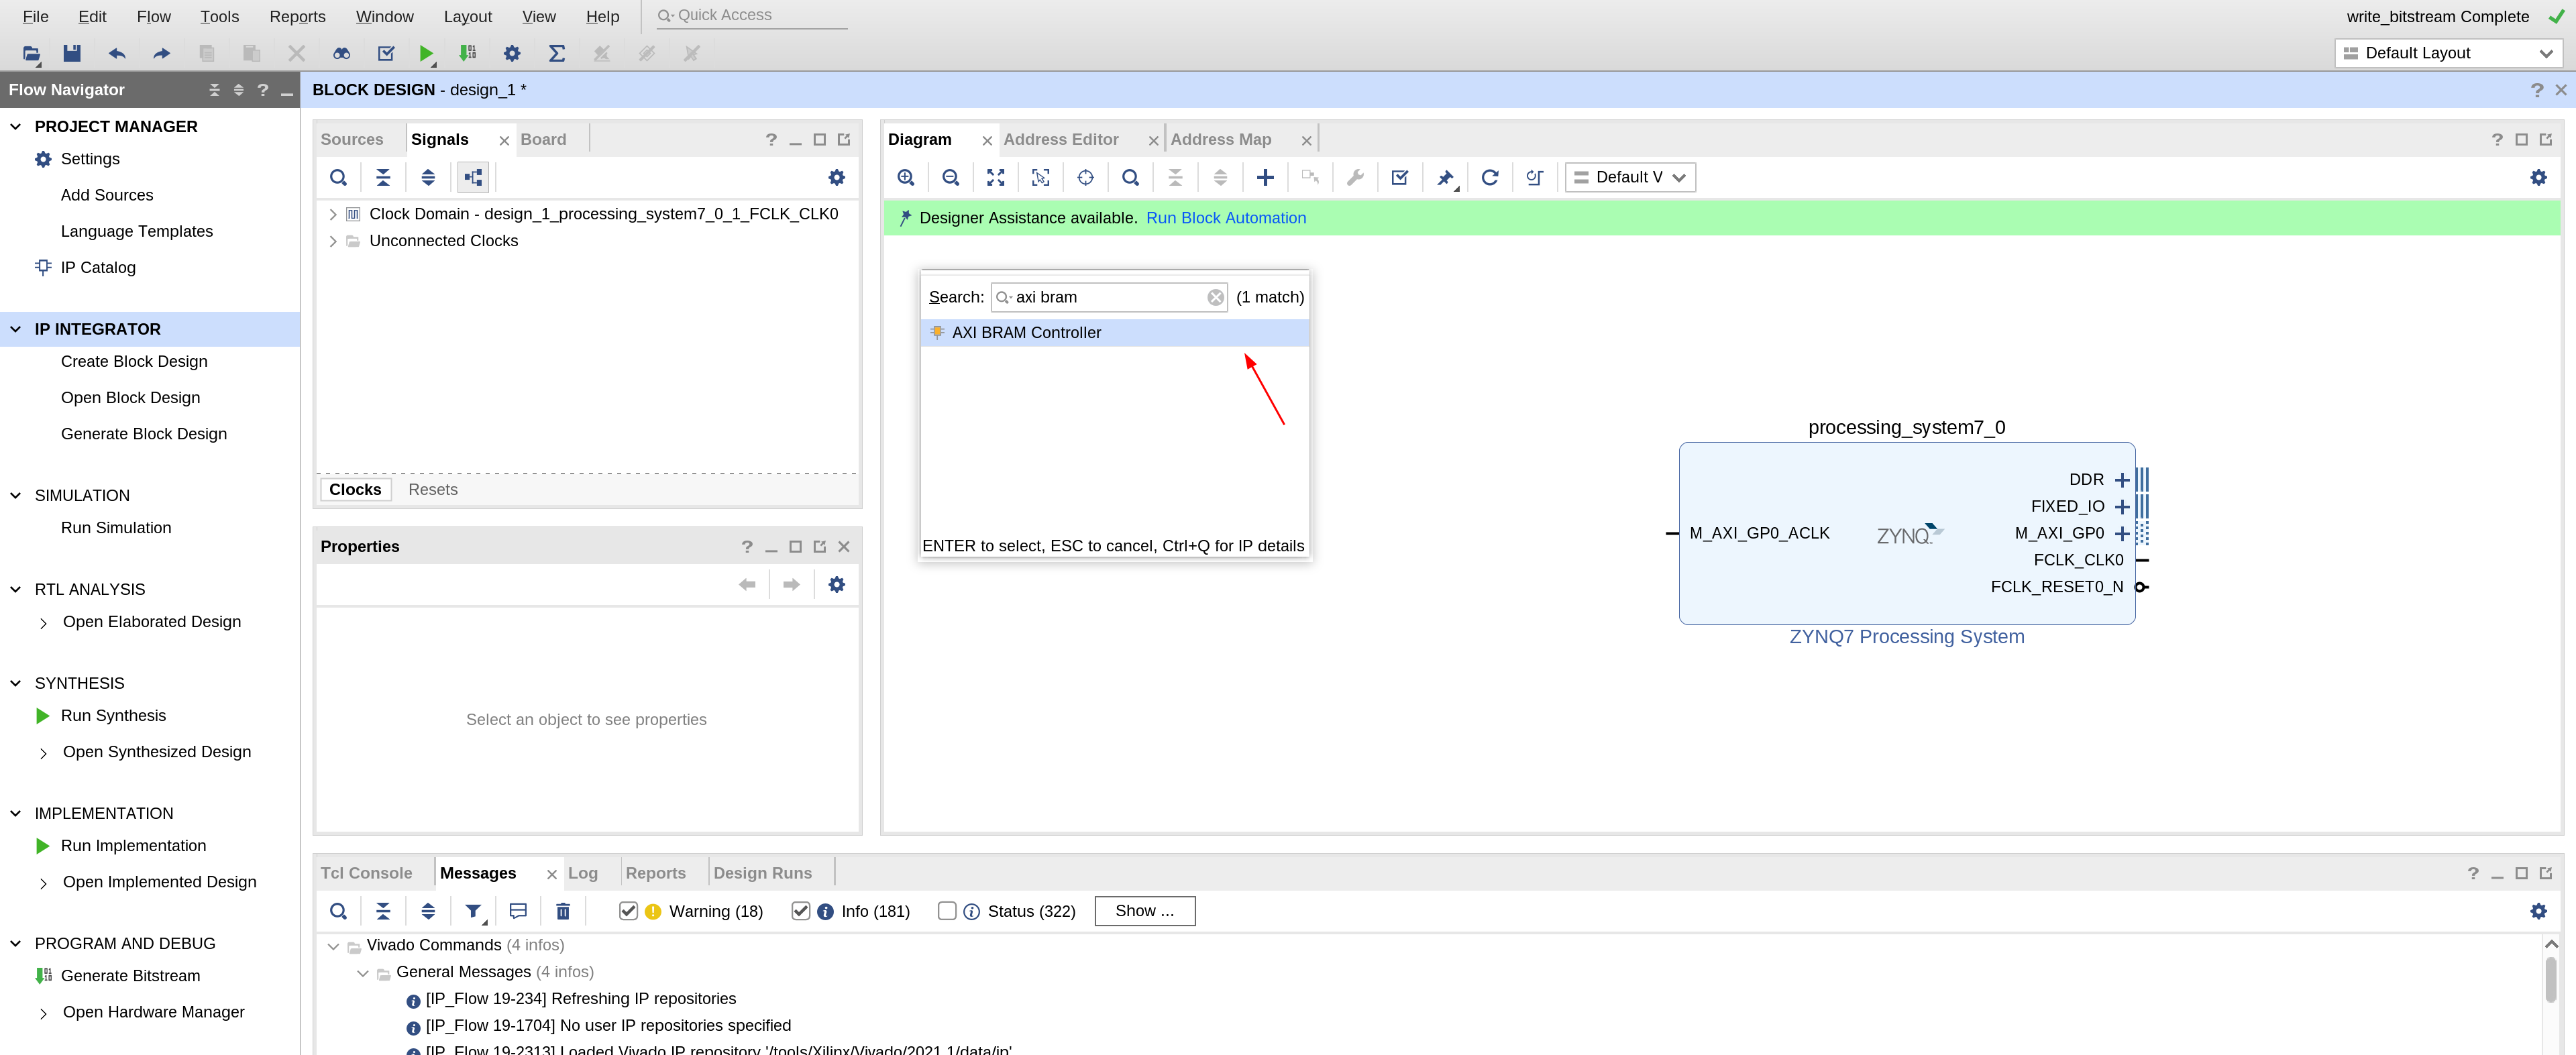Click the delete messages trash icon
The image size is (2576, 1055).
[x=563, y=911]
